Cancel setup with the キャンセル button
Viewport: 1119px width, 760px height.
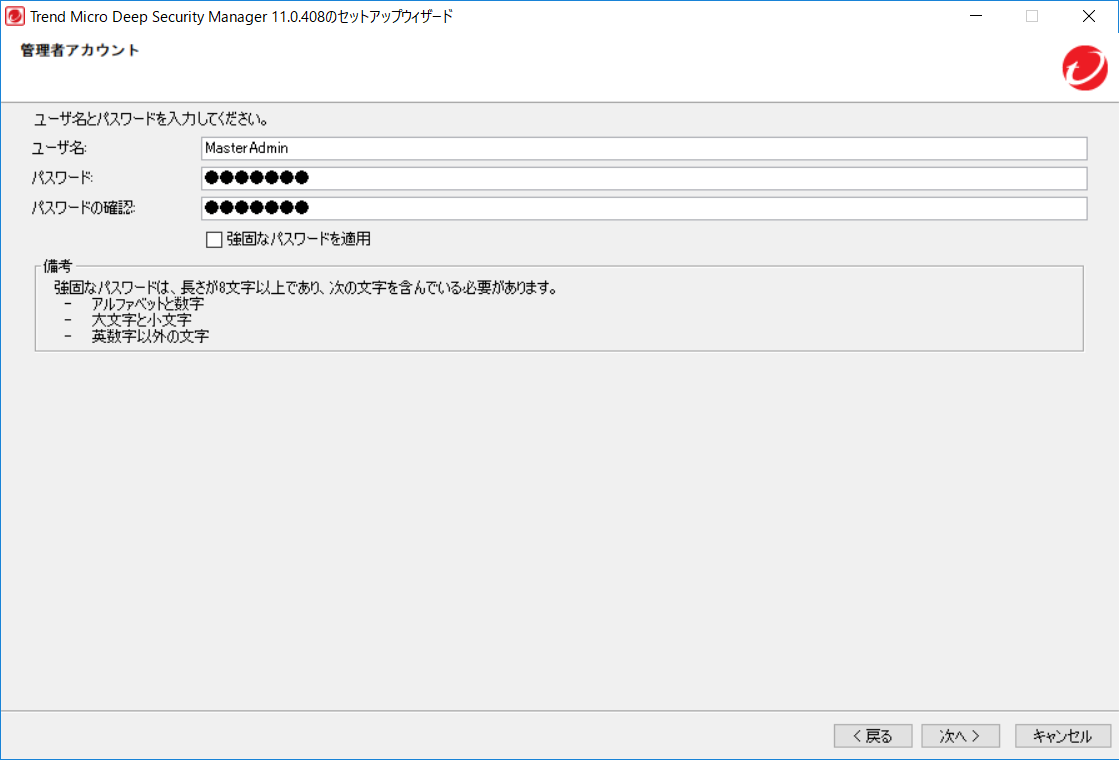point(1063,736)
